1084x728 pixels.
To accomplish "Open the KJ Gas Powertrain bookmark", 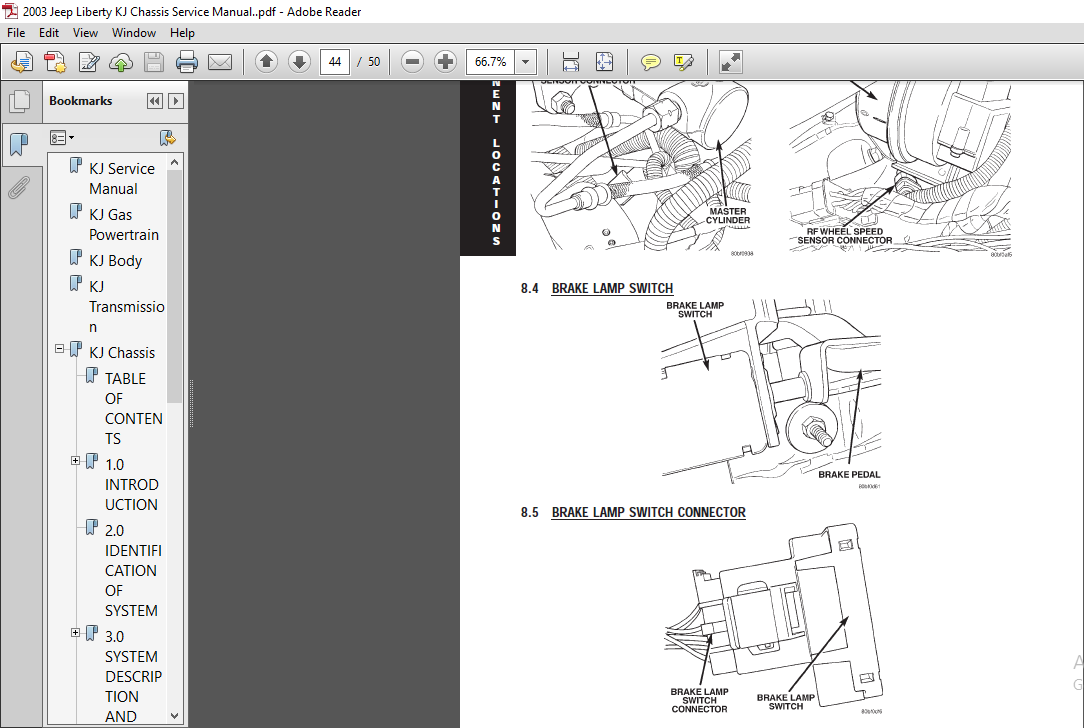I will click(124, 225).
